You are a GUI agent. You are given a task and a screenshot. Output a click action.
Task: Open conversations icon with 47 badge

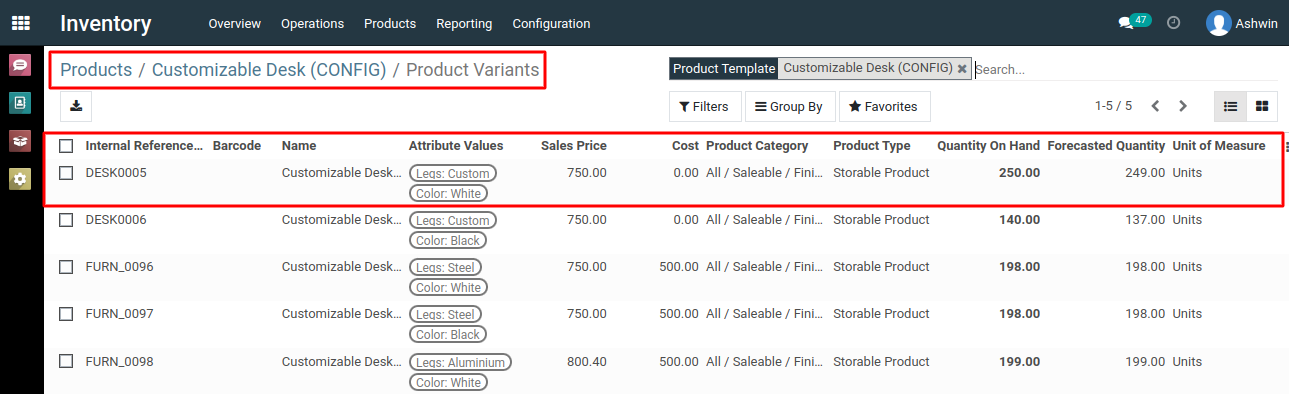click(x=1134, y=22)
